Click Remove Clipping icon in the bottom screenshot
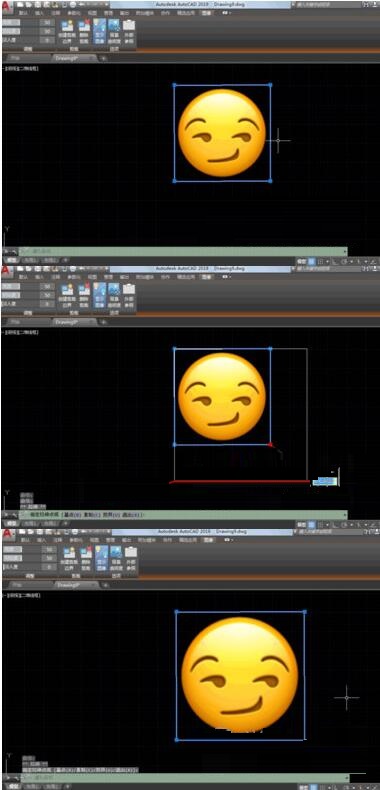This screenshot has width=380, height=790. click(x=86, y=559)
